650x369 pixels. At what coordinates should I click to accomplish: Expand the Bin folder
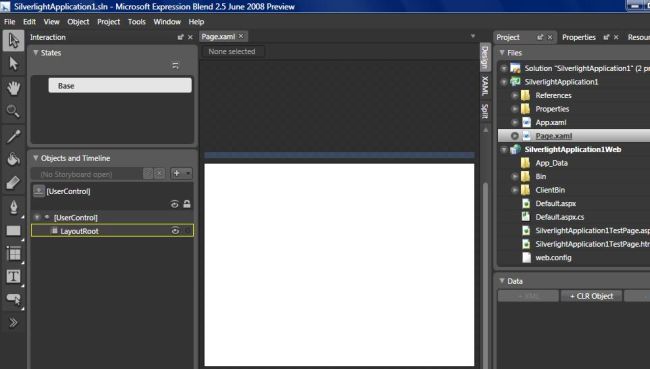point(515,176)
